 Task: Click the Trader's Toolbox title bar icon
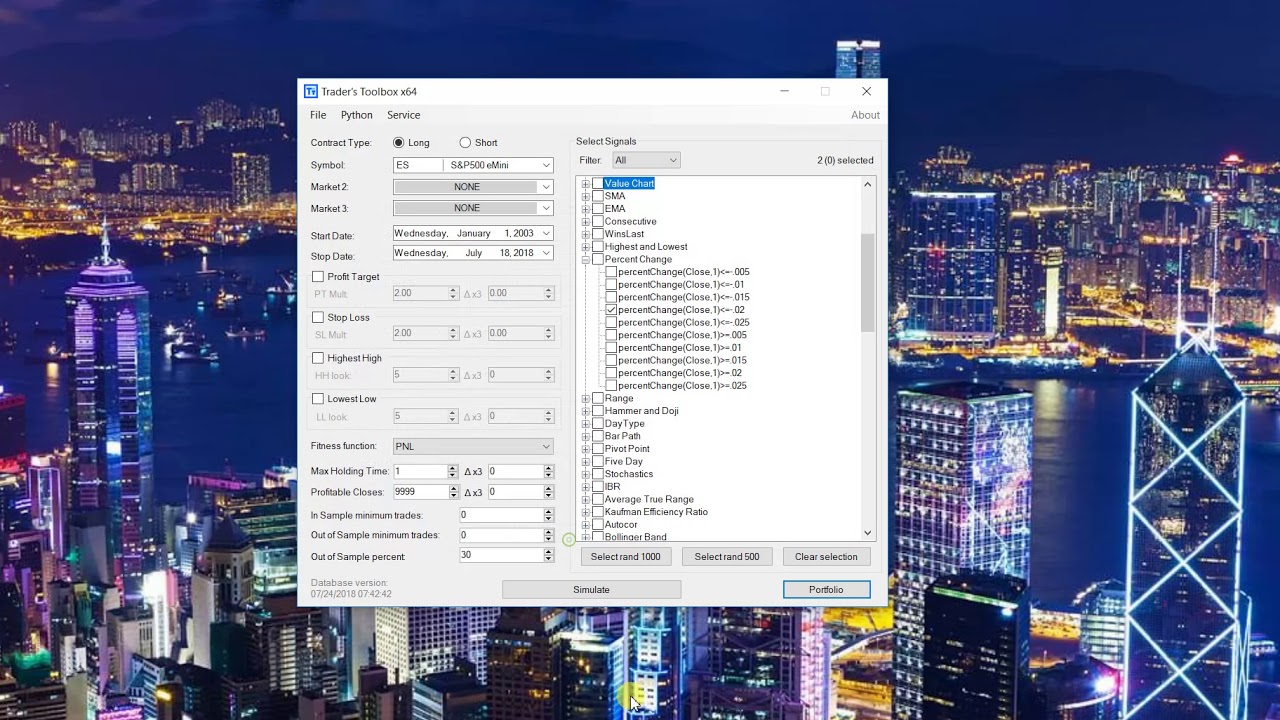click(x=311, y=91)
